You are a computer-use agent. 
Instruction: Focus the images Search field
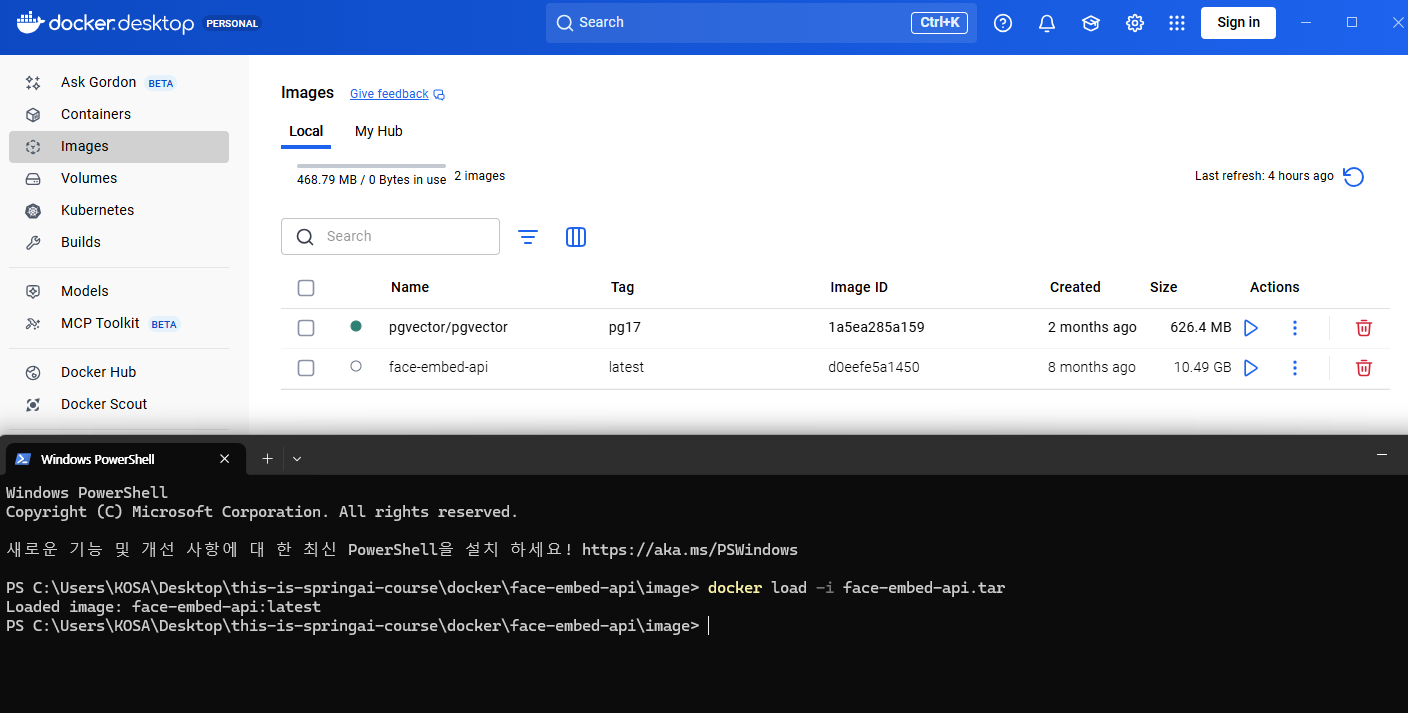(390, 237)
